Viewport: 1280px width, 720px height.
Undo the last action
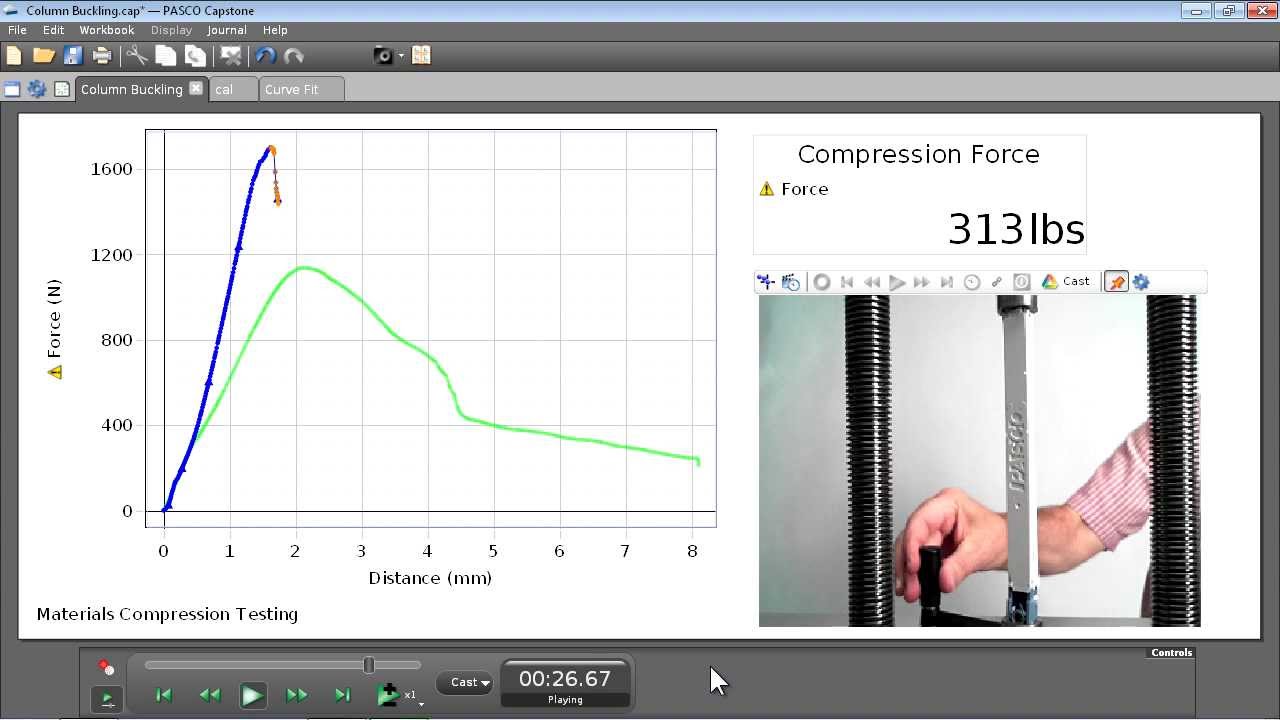tap(265, 56)
